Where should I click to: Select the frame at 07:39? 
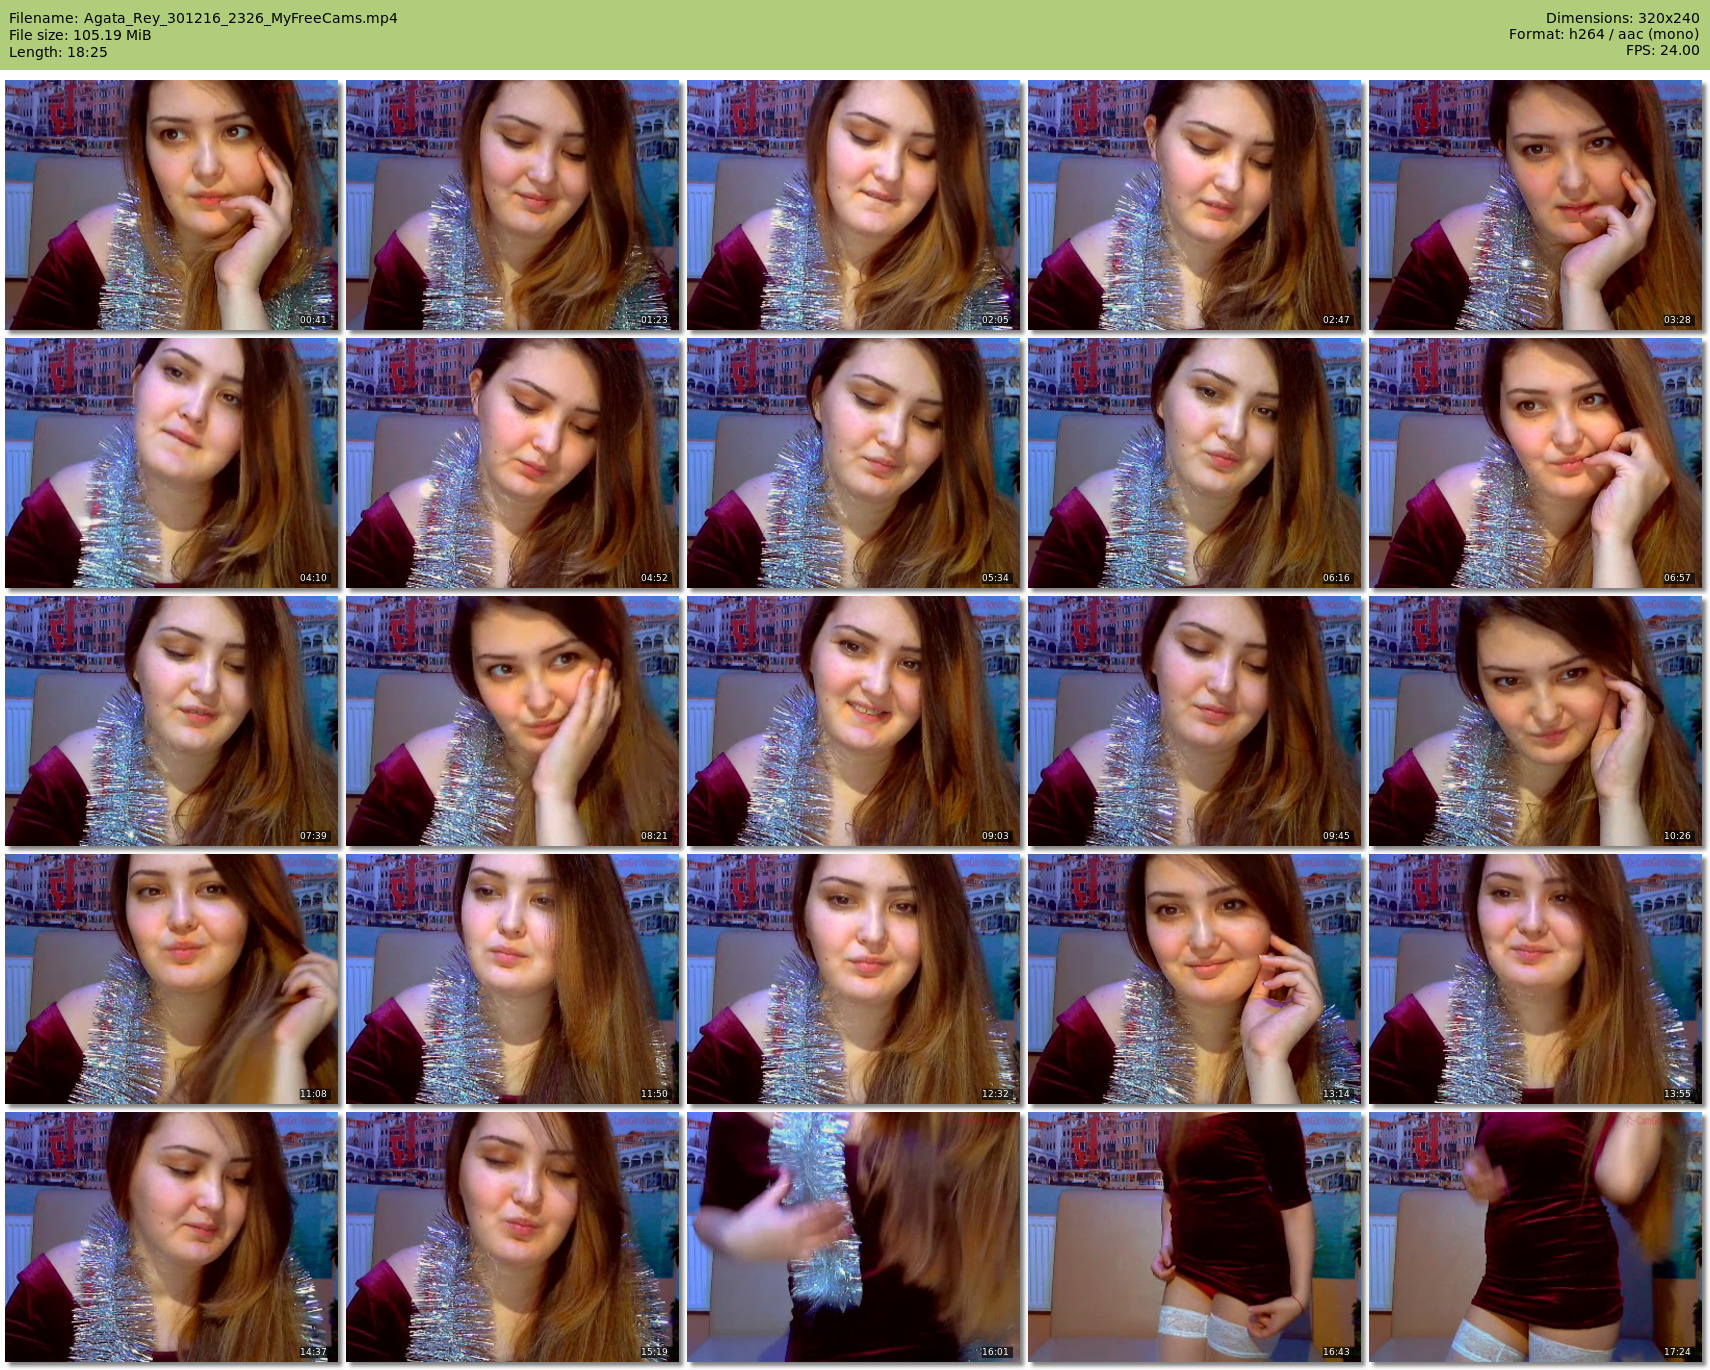(171, 721)
